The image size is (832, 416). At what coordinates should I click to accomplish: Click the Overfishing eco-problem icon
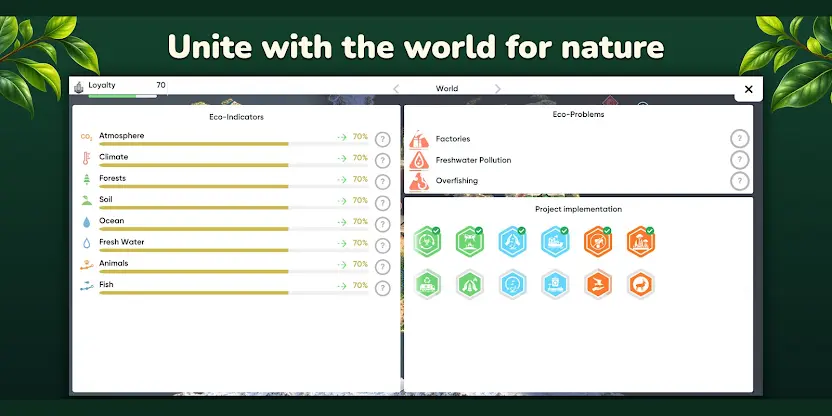419,181
